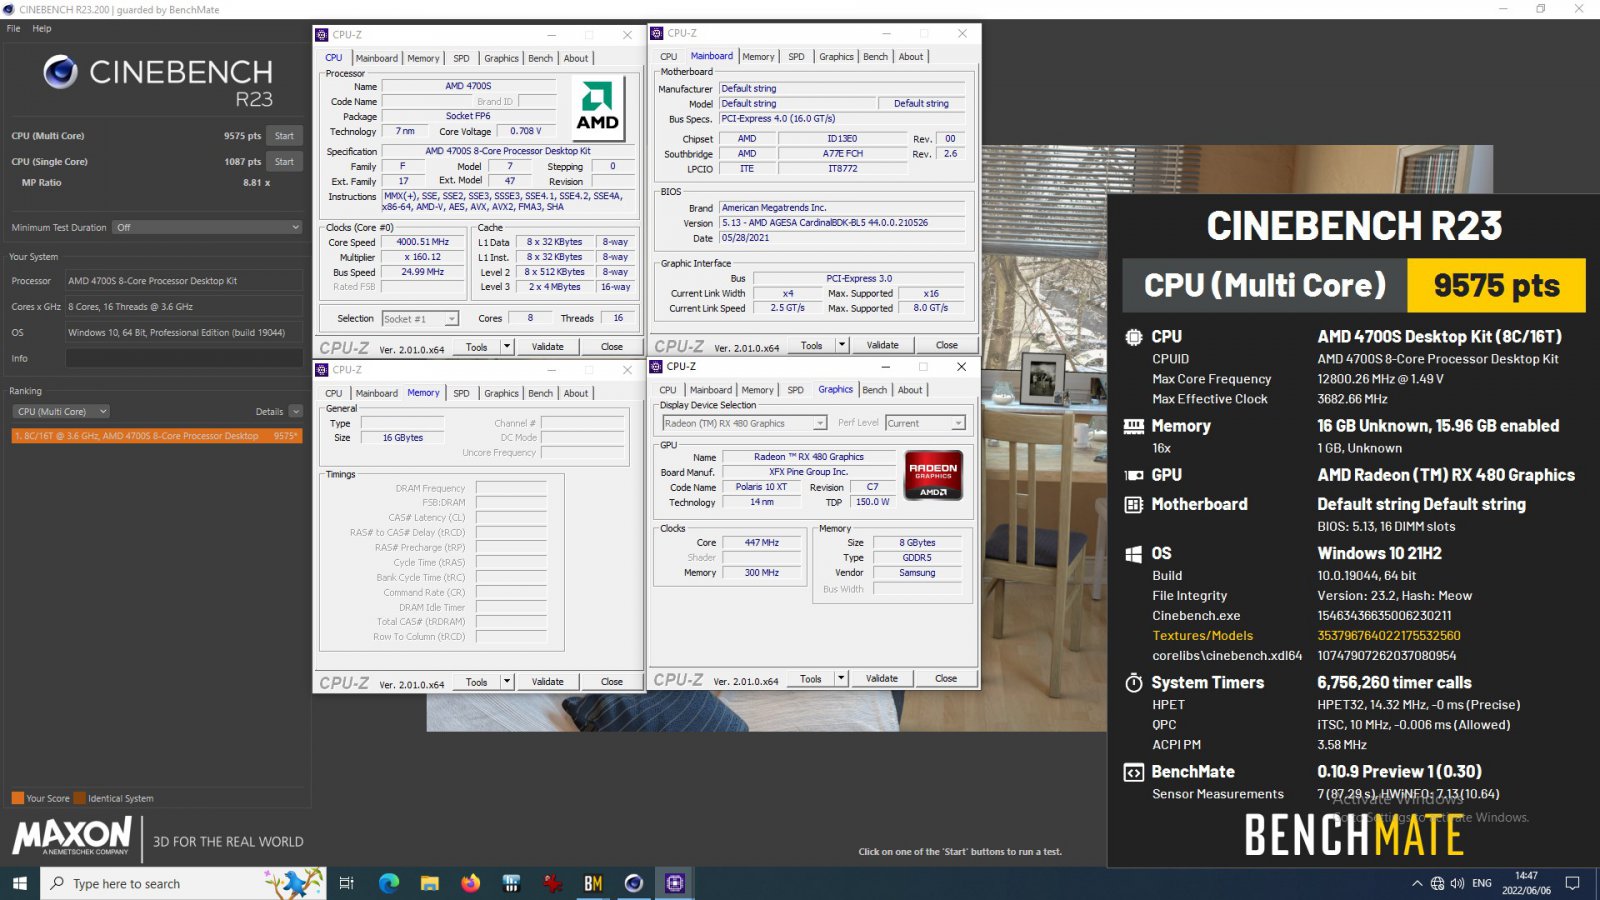Open the Windows notification center
This screenshot has height=900, width=1600.
click(1572, 883)
